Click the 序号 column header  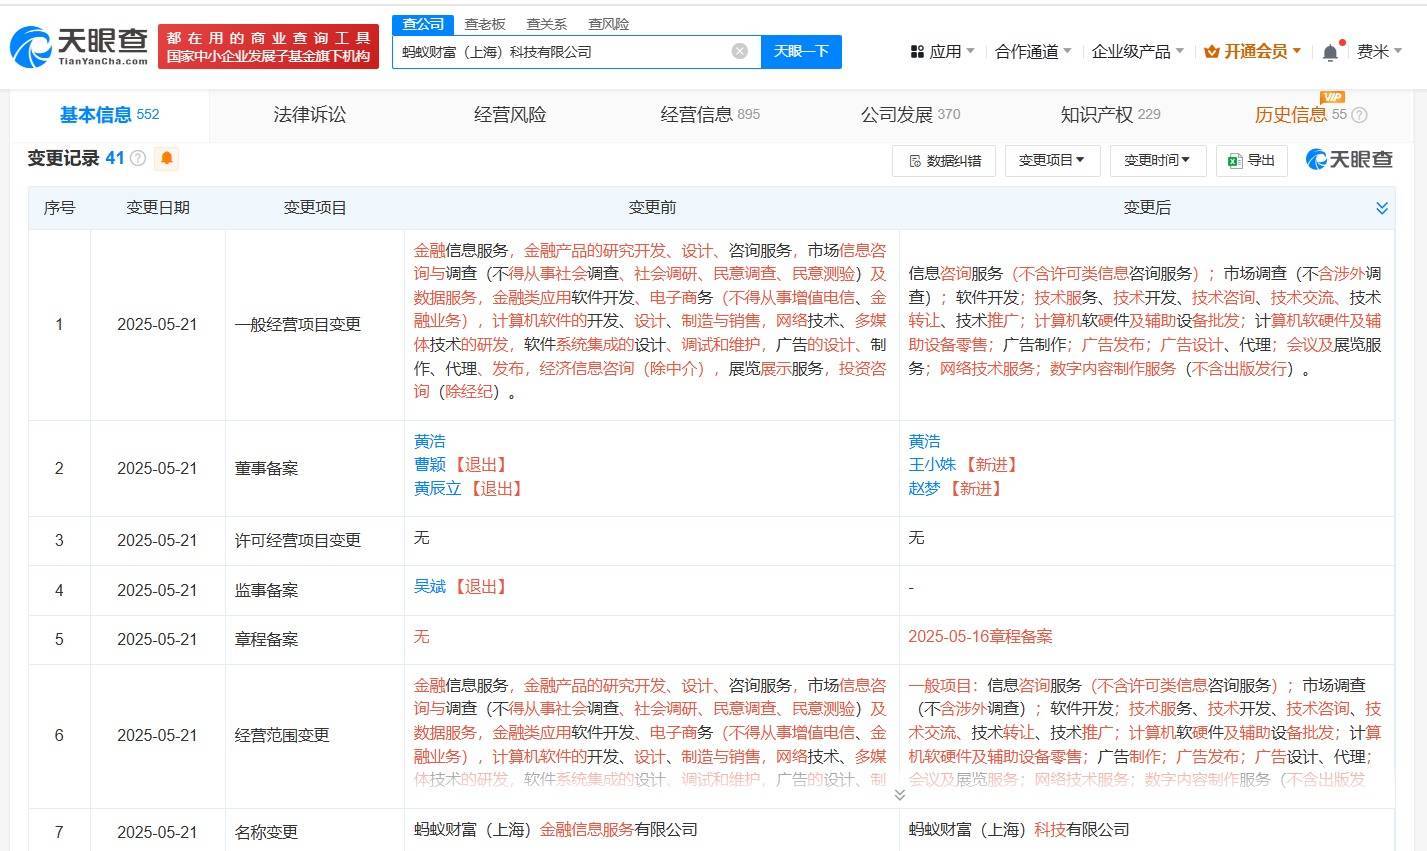59,208
